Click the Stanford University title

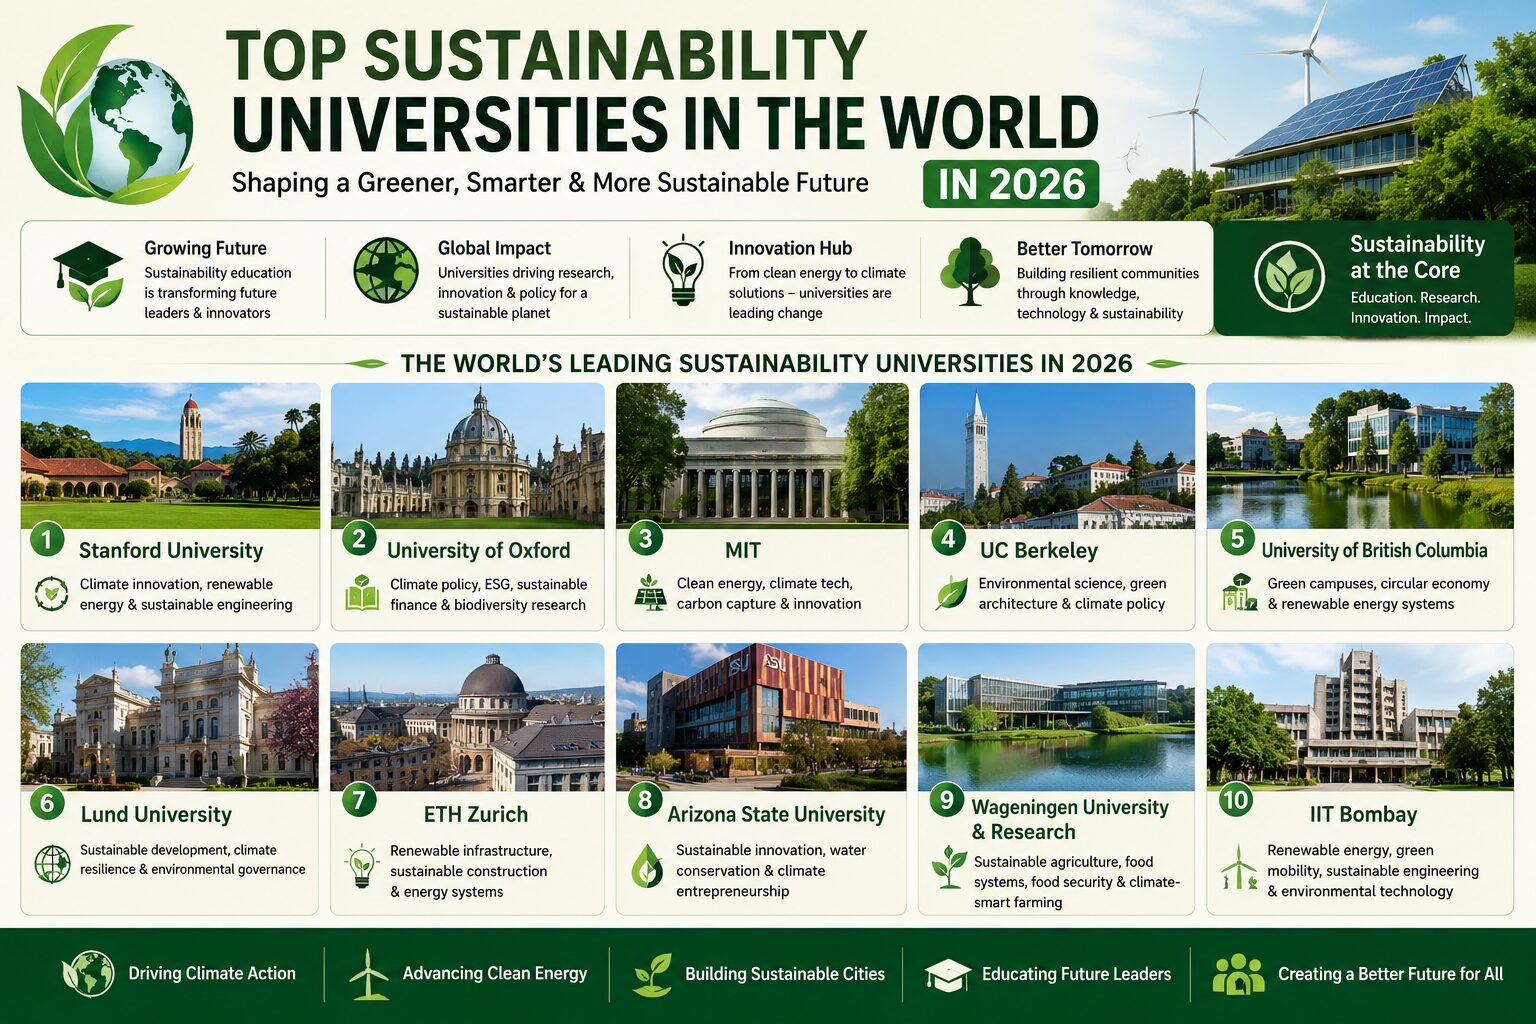(171, 551)
